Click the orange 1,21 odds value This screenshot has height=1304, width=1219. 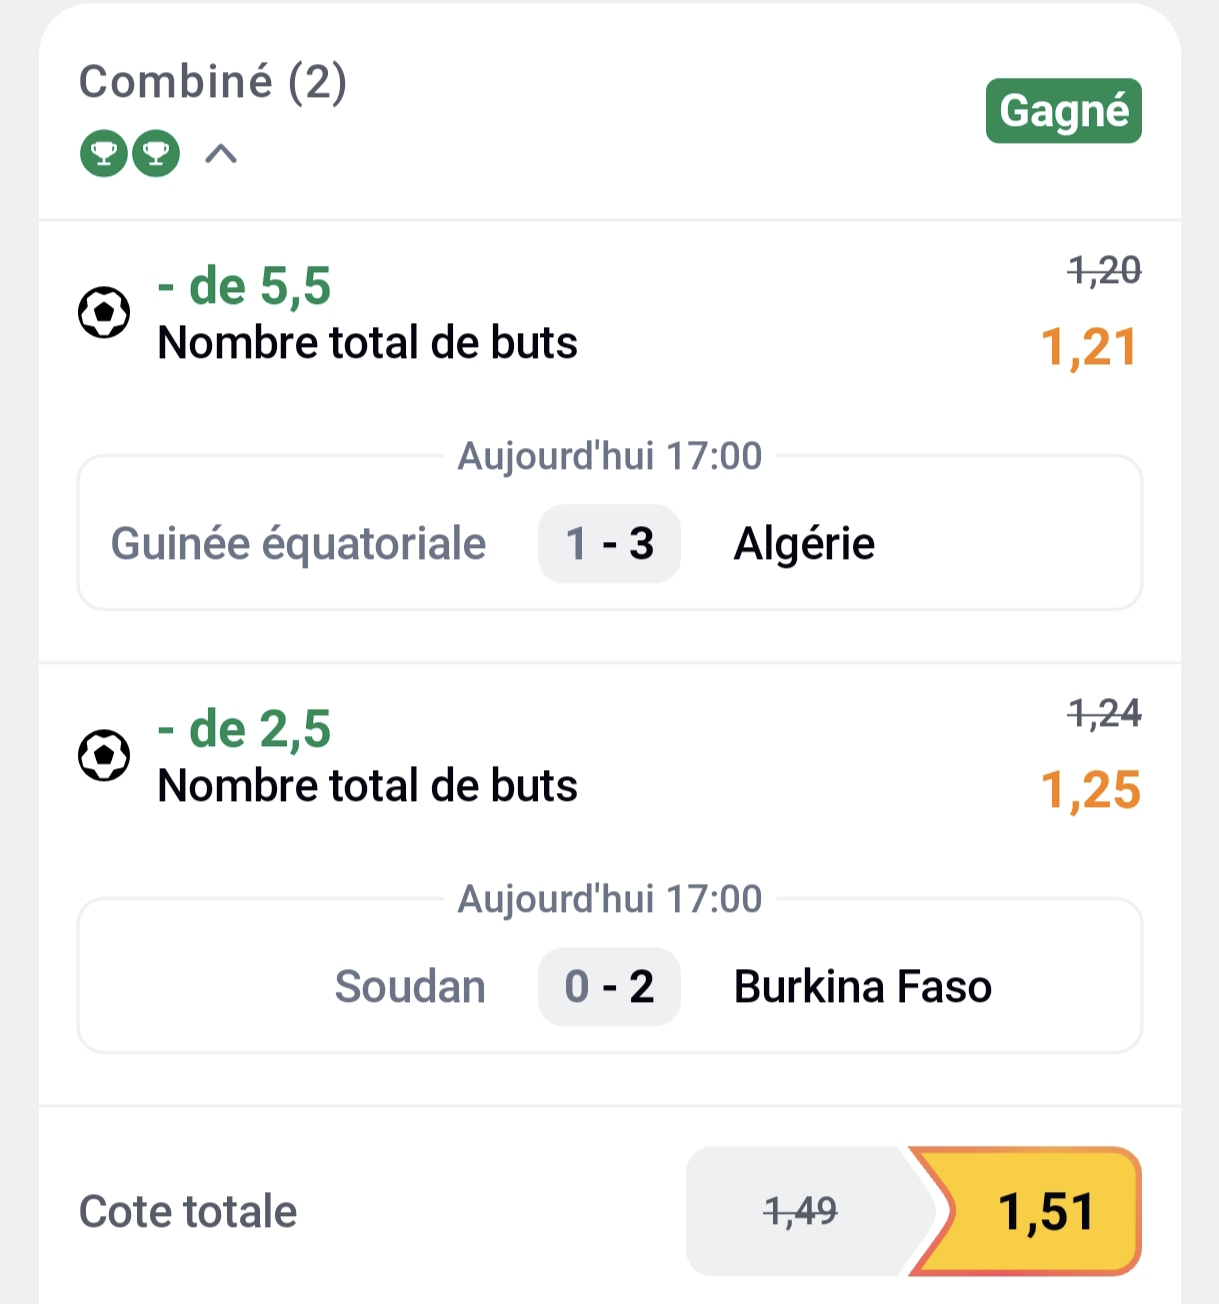click(1089, 348)
